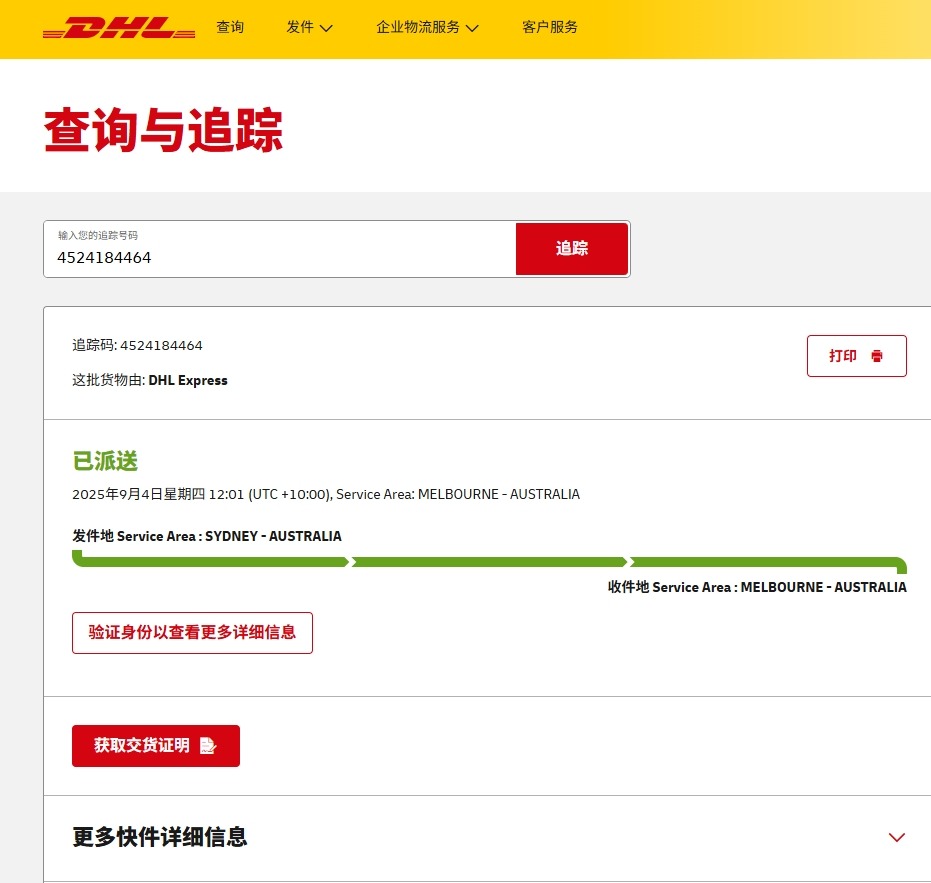Open the 查询 menu item
931x883 pixels.
[x=230, y=27]
